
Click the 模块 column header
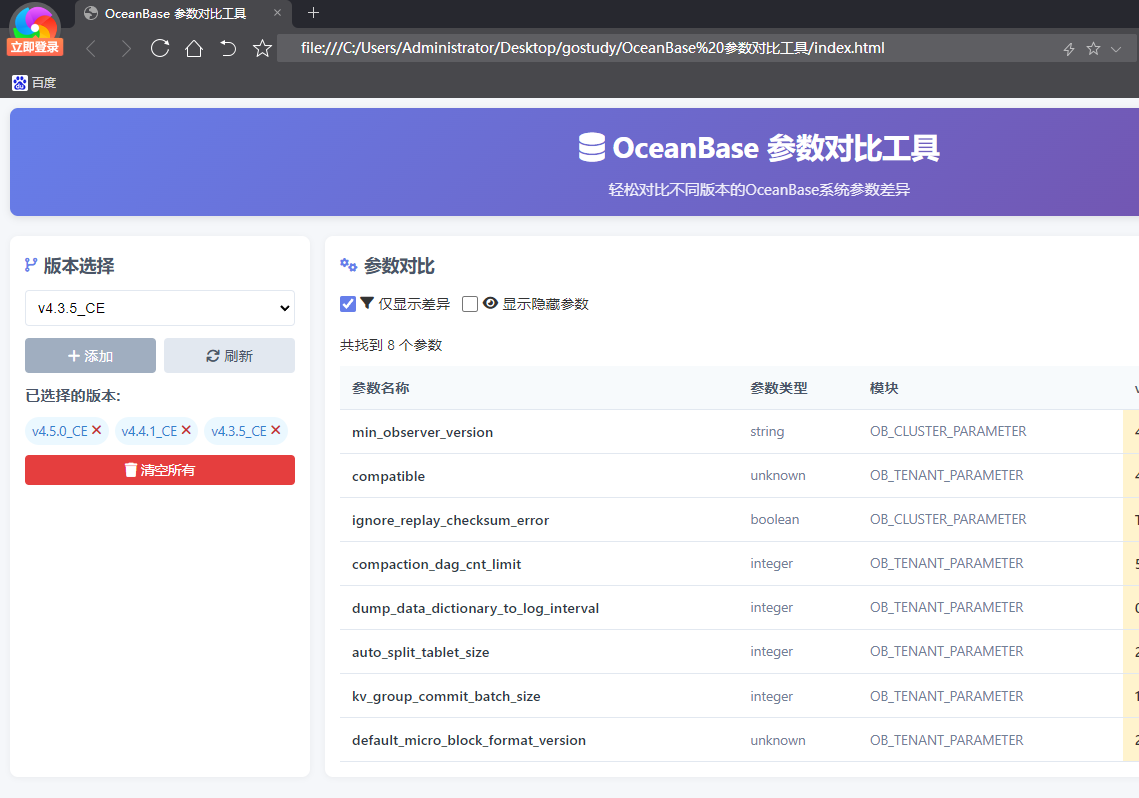884,388
